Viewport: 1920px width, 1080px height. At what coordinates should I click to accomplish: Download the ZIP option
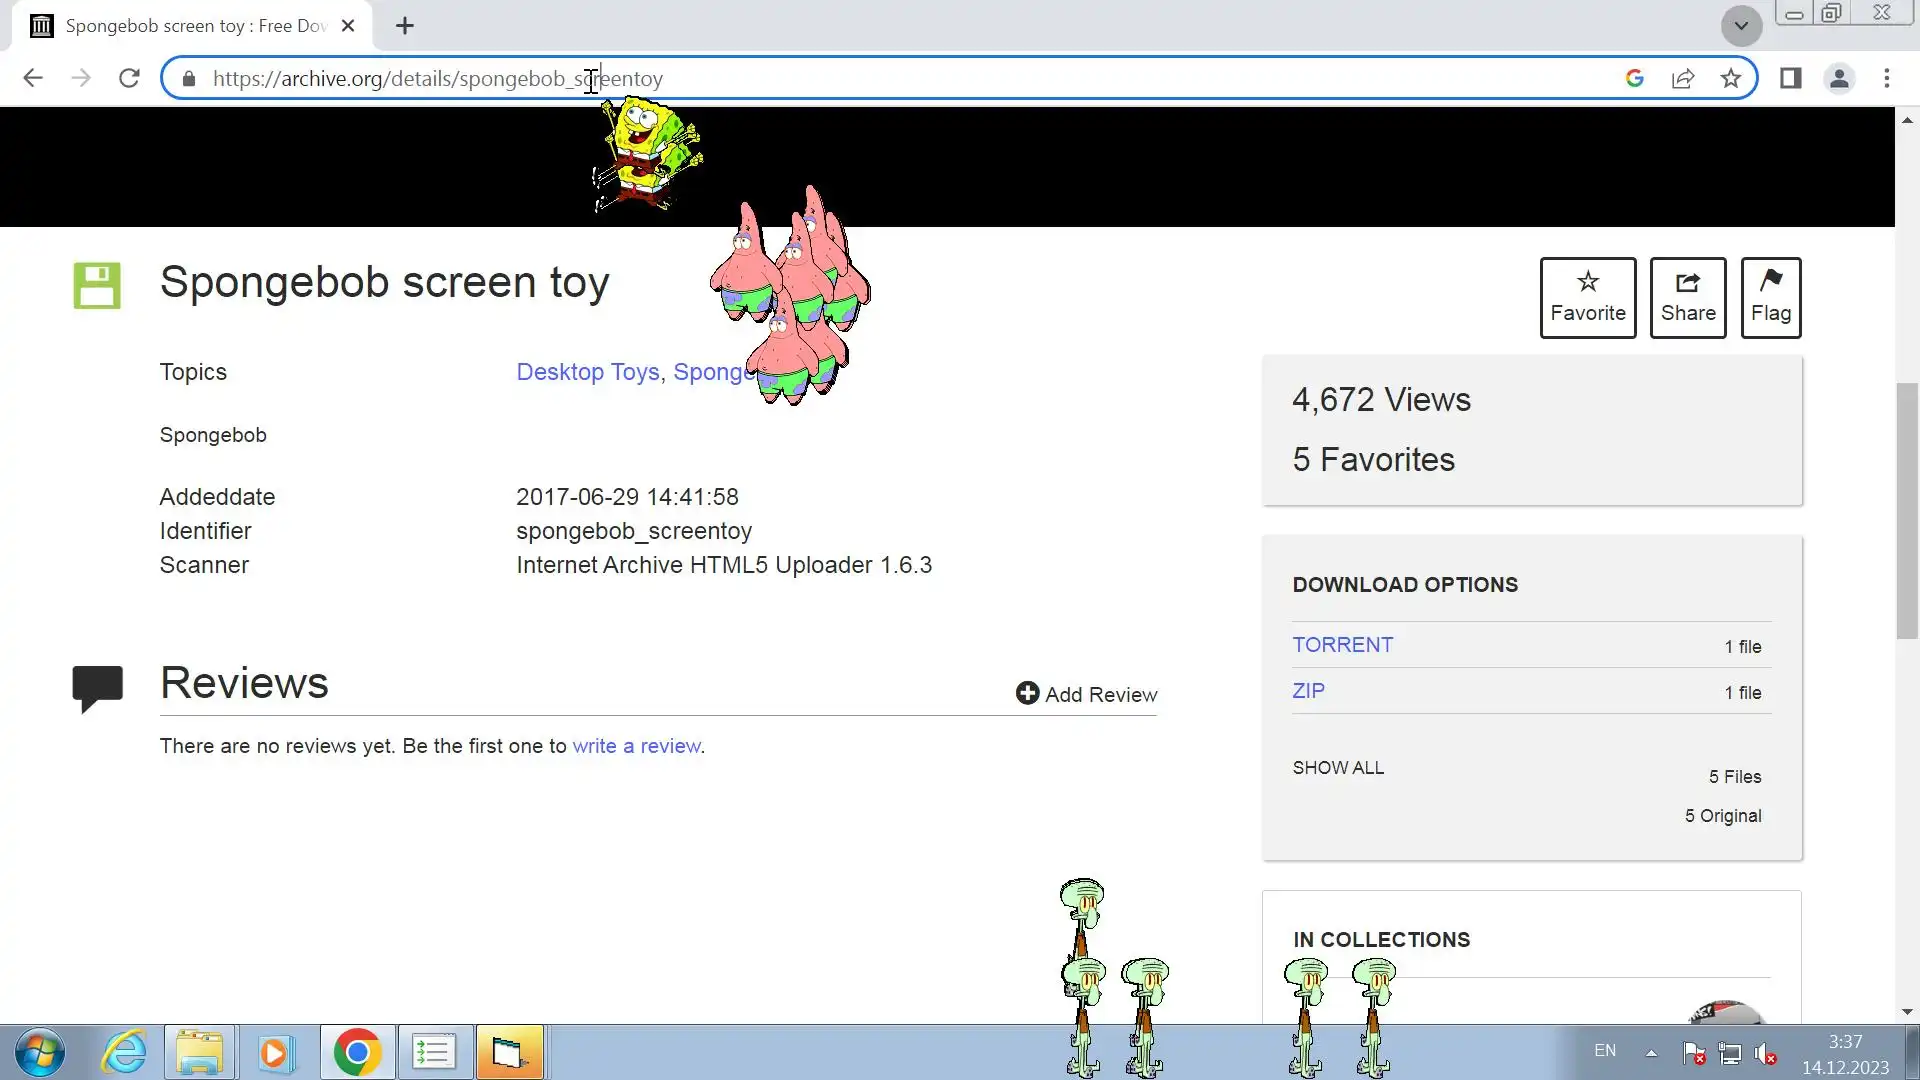(1308, 691)
